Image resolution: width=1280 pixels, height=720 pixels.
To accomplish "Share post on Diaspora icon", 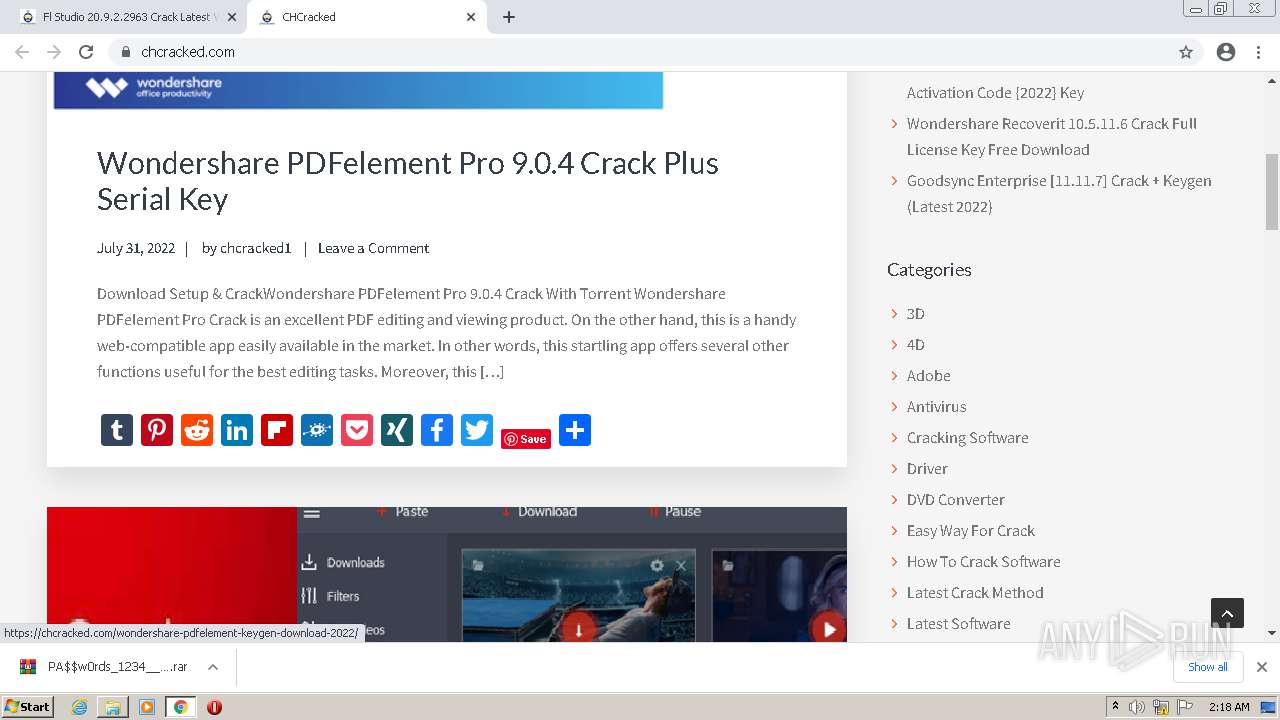I will pos(317,430).
